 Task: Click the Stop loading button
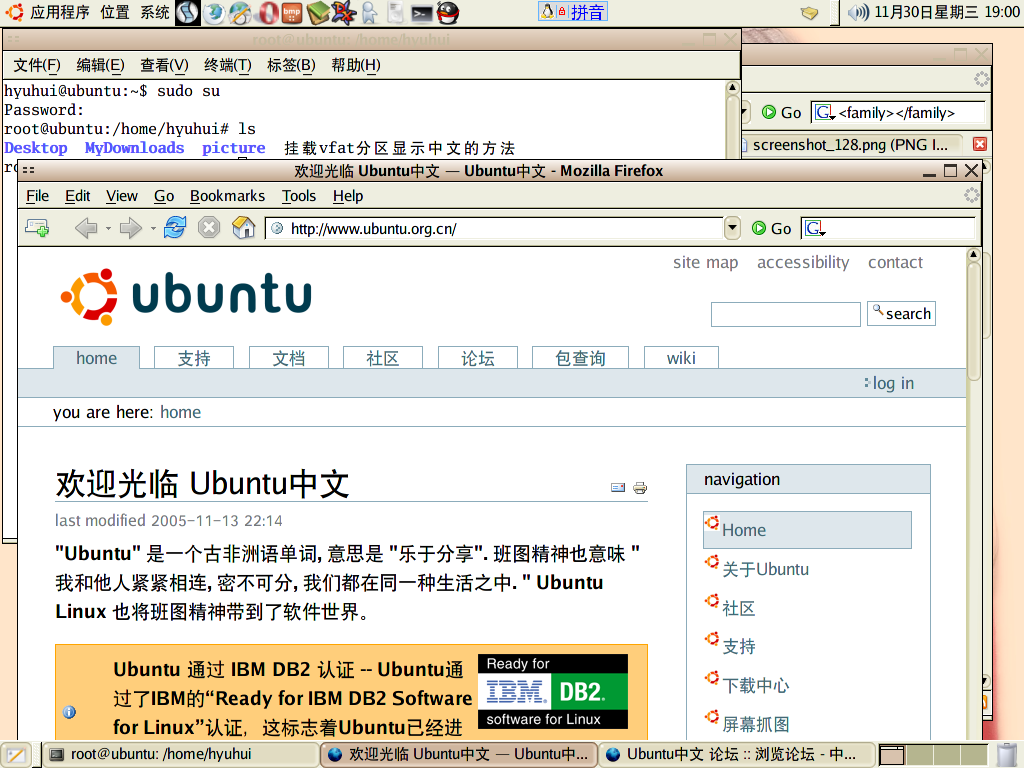[x=209, y=227]
